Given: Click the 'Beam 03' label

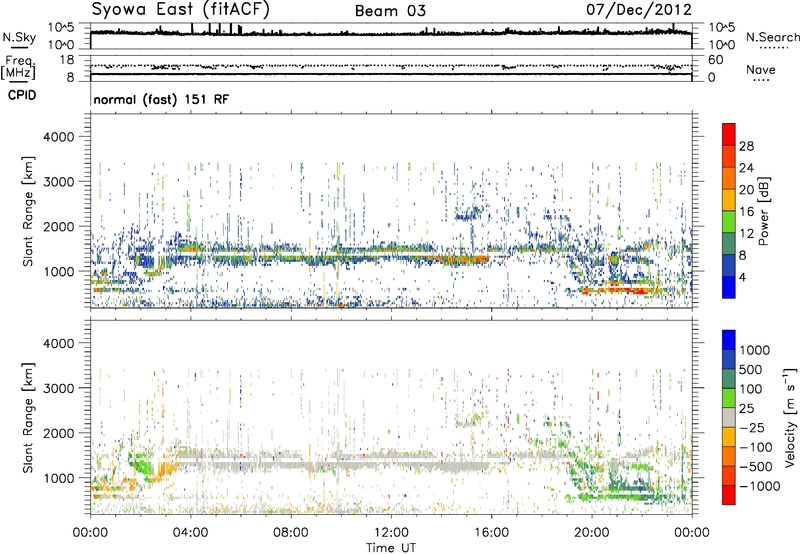Looking at the screenshot, I should pos(390,11).
